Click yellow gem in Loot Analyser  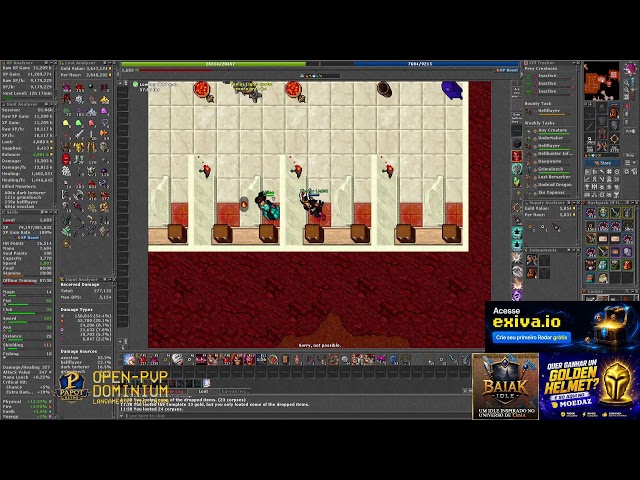[66, 122]
